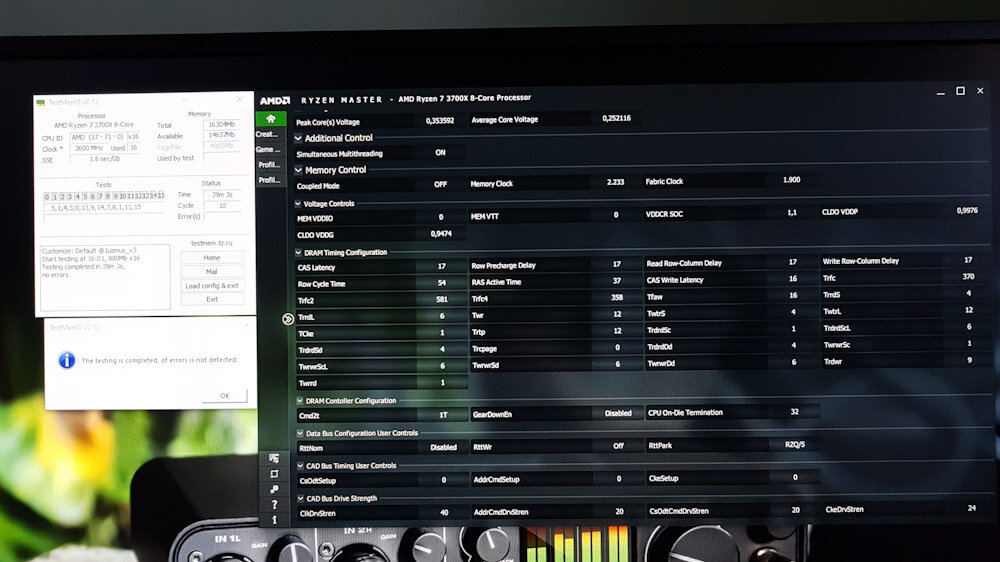This screenshot has width=1000, height=562.
Task: Confirm the TestMem5 completion dialog with OK
Action: click(224, 396)
